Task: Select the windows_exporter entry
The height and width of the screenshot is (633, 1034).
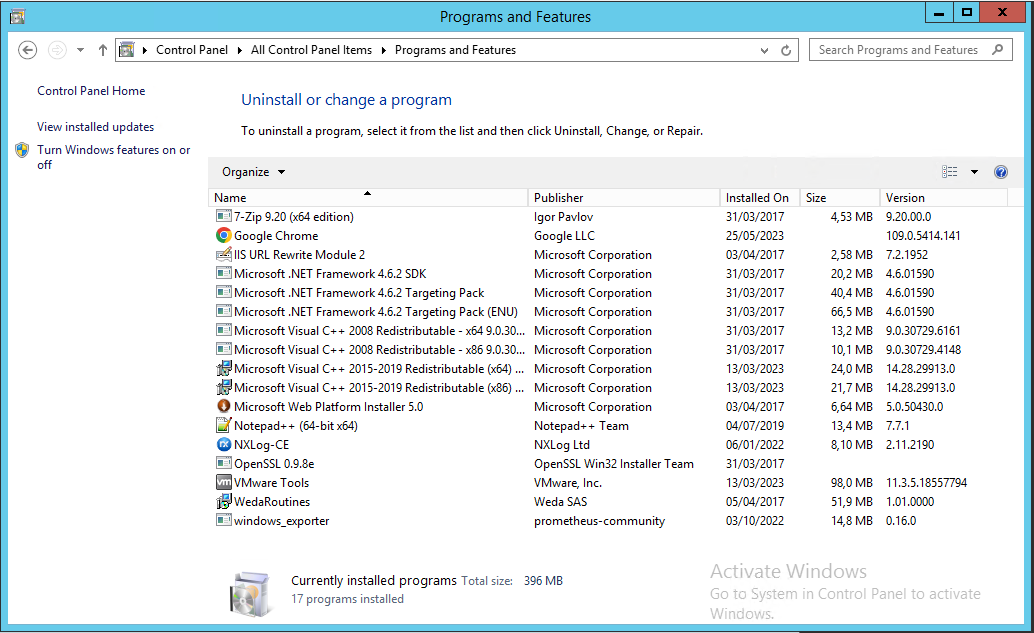Action: 282,521
